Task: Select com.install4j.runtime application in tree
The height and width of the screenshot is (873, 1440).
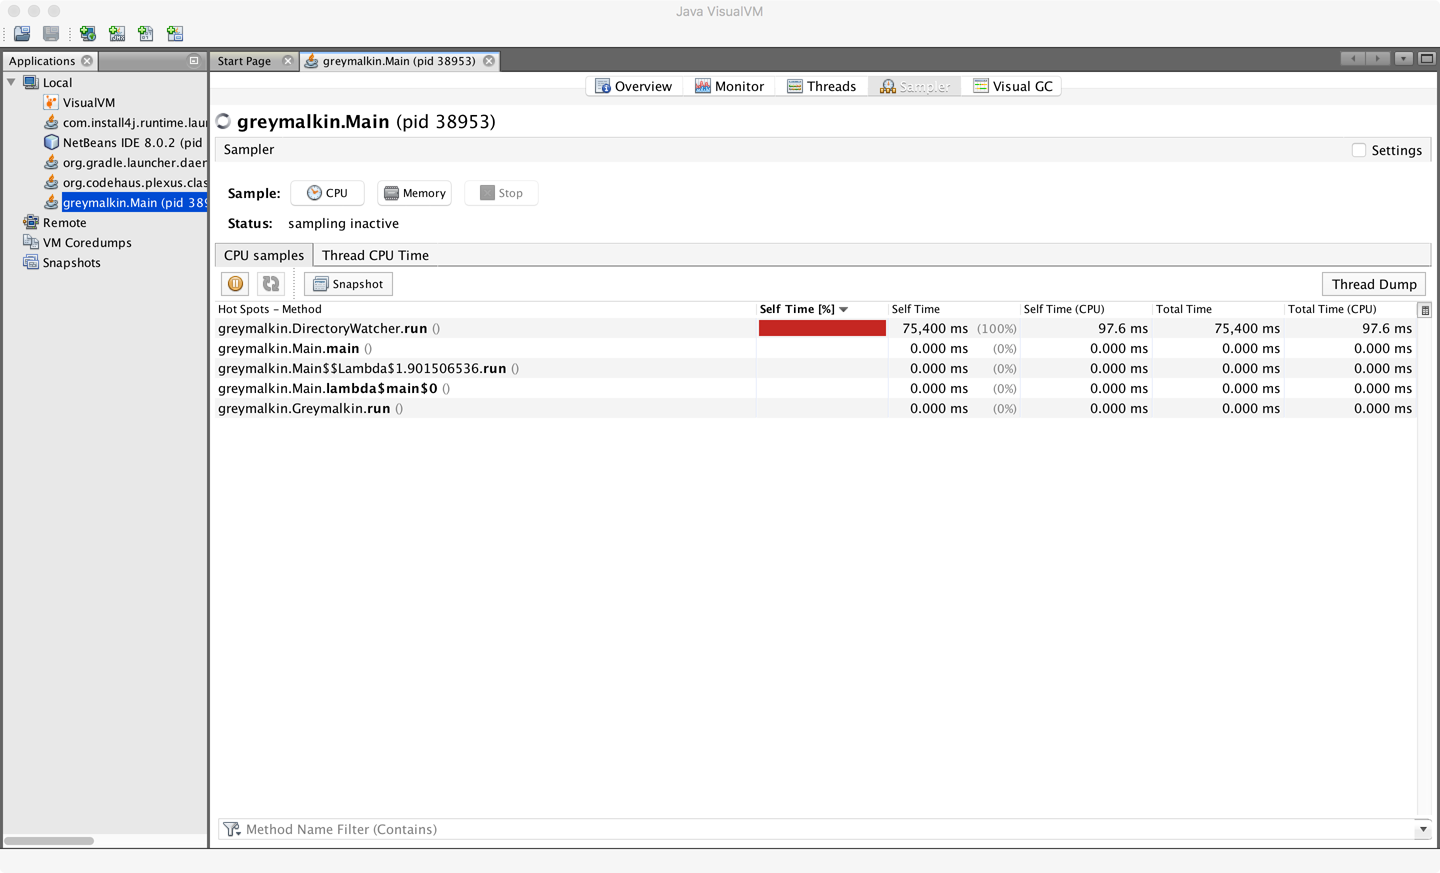Action: point(135,123)
